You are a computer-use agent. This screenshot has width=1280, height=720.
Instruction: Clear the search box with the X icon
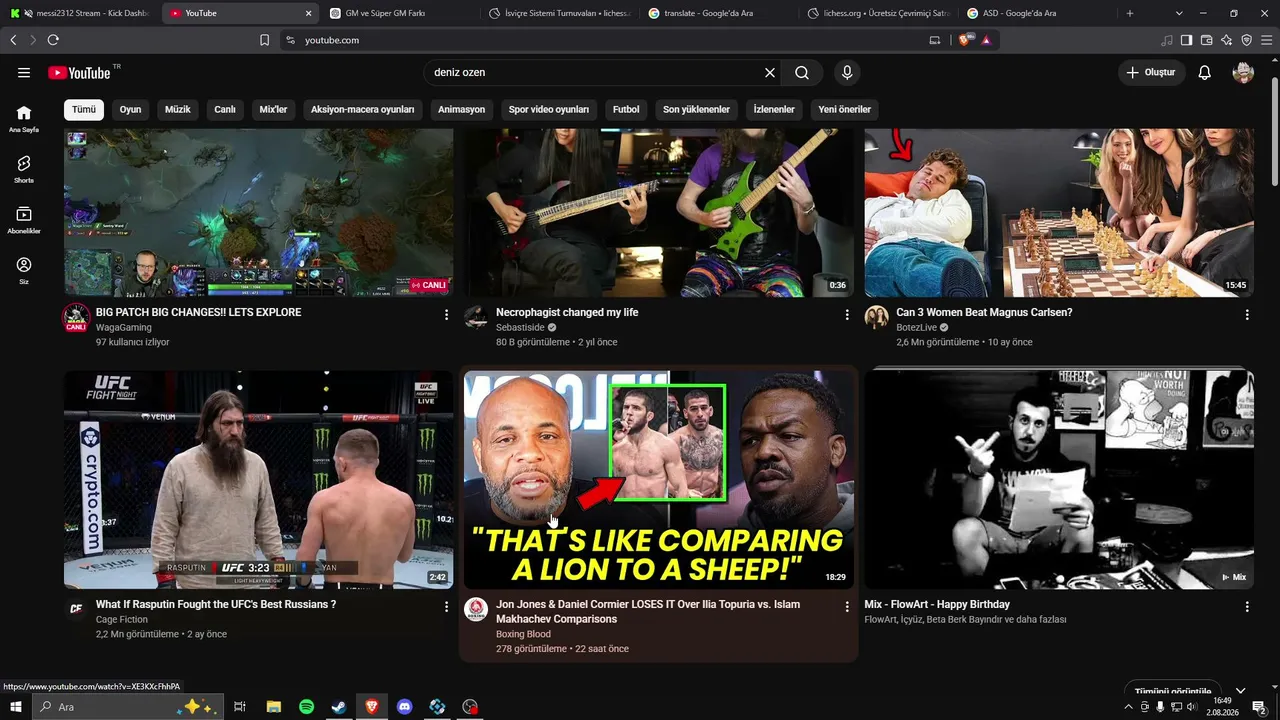(770, 73)
